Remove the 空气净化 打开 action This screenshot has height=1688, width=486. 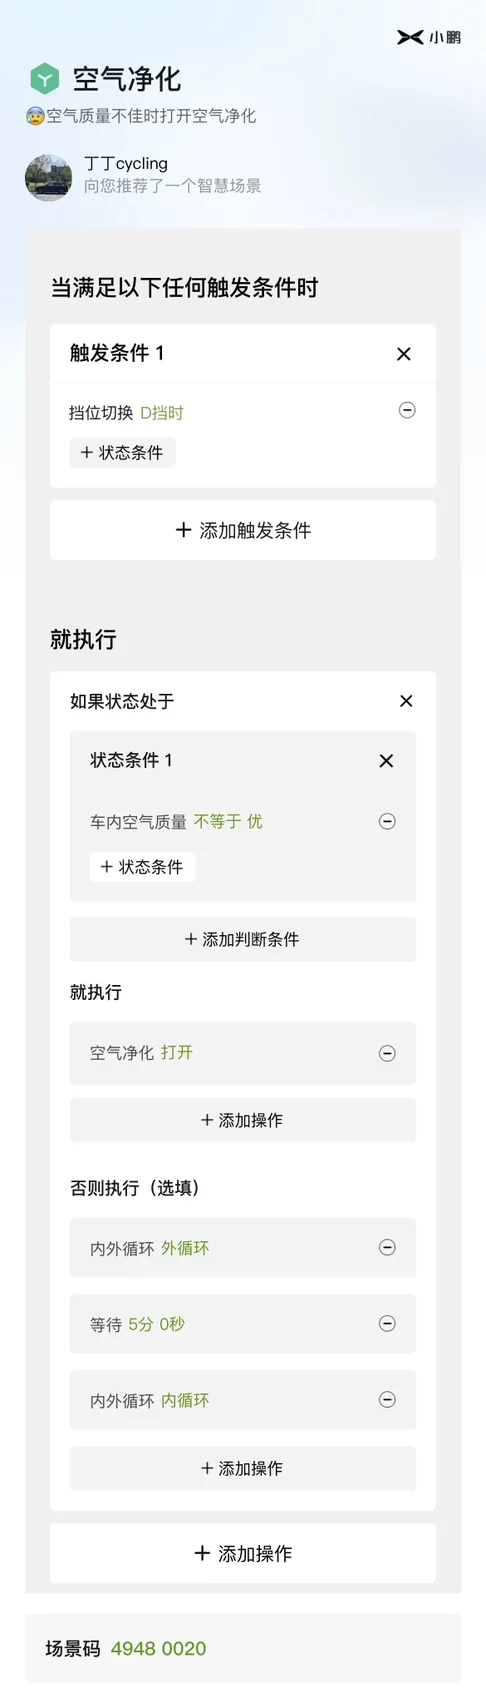click(x=387, y=1053)
